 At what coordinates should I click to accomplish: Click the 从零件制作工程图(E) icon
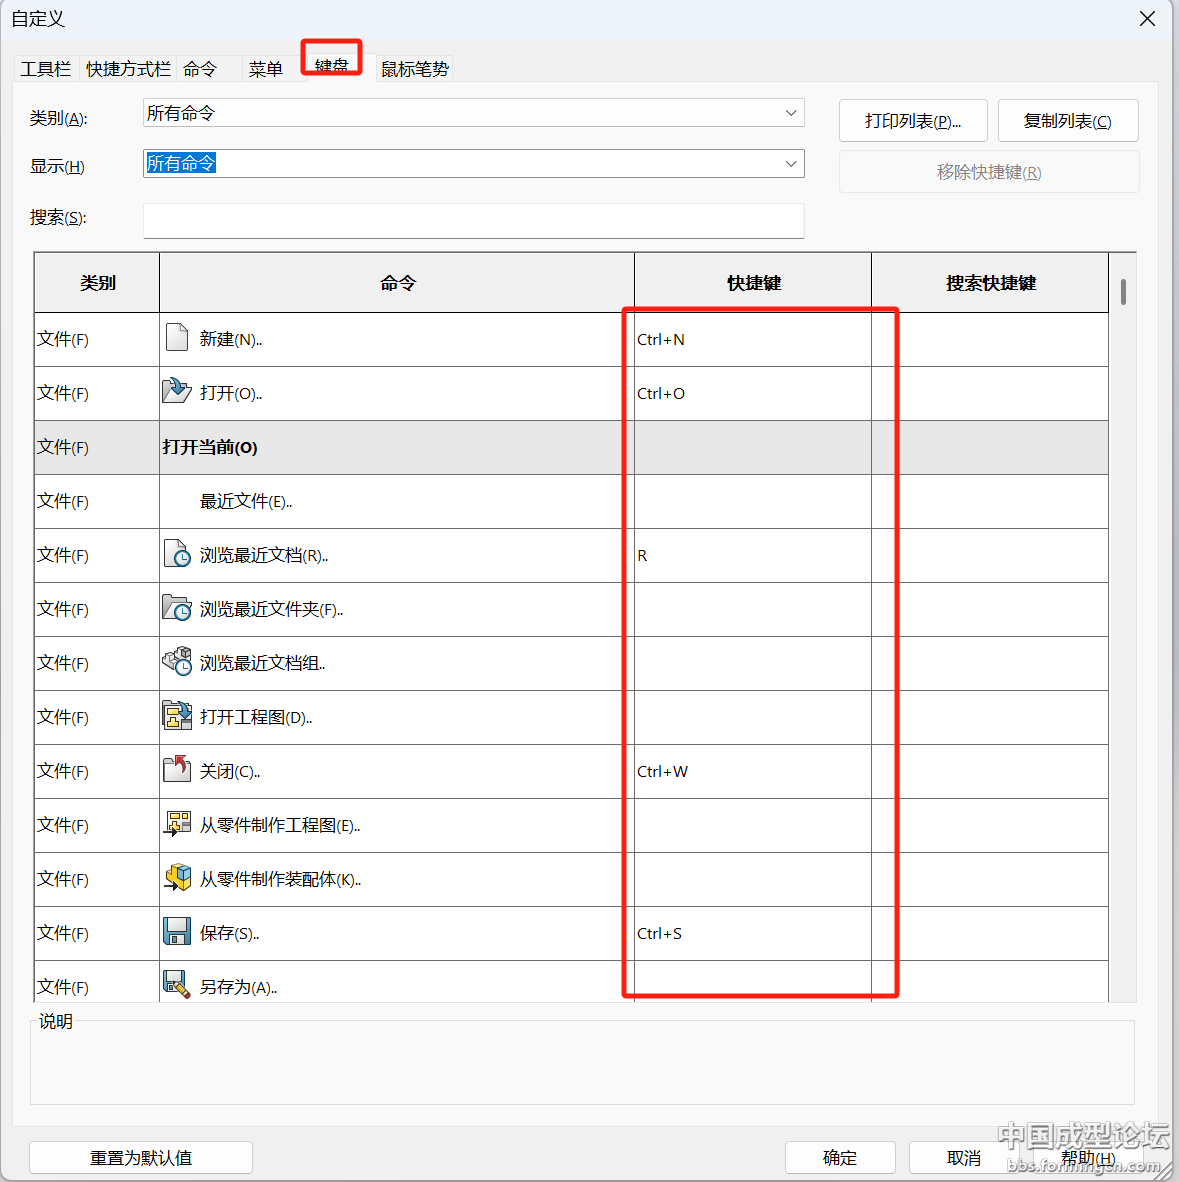177,822
